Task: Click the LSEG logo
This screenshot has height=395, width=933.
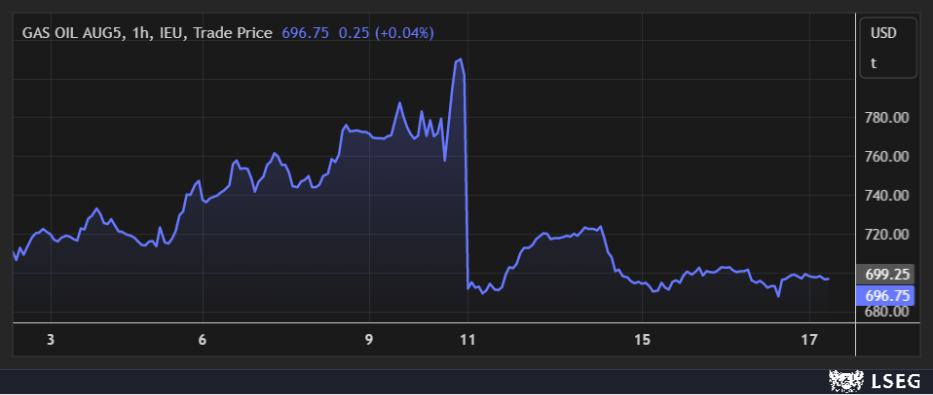Action: coord(875,381)
